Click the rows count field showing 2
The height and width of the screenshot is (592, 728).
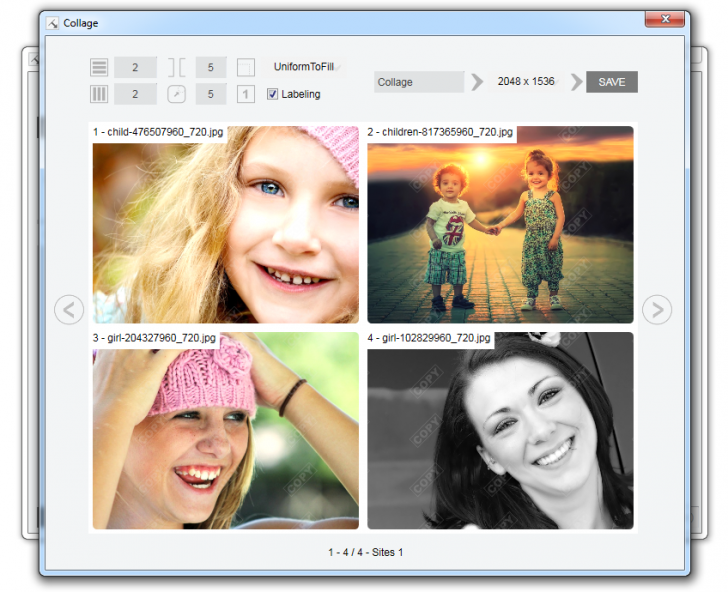pyautogui.click(x=135, y=67)
